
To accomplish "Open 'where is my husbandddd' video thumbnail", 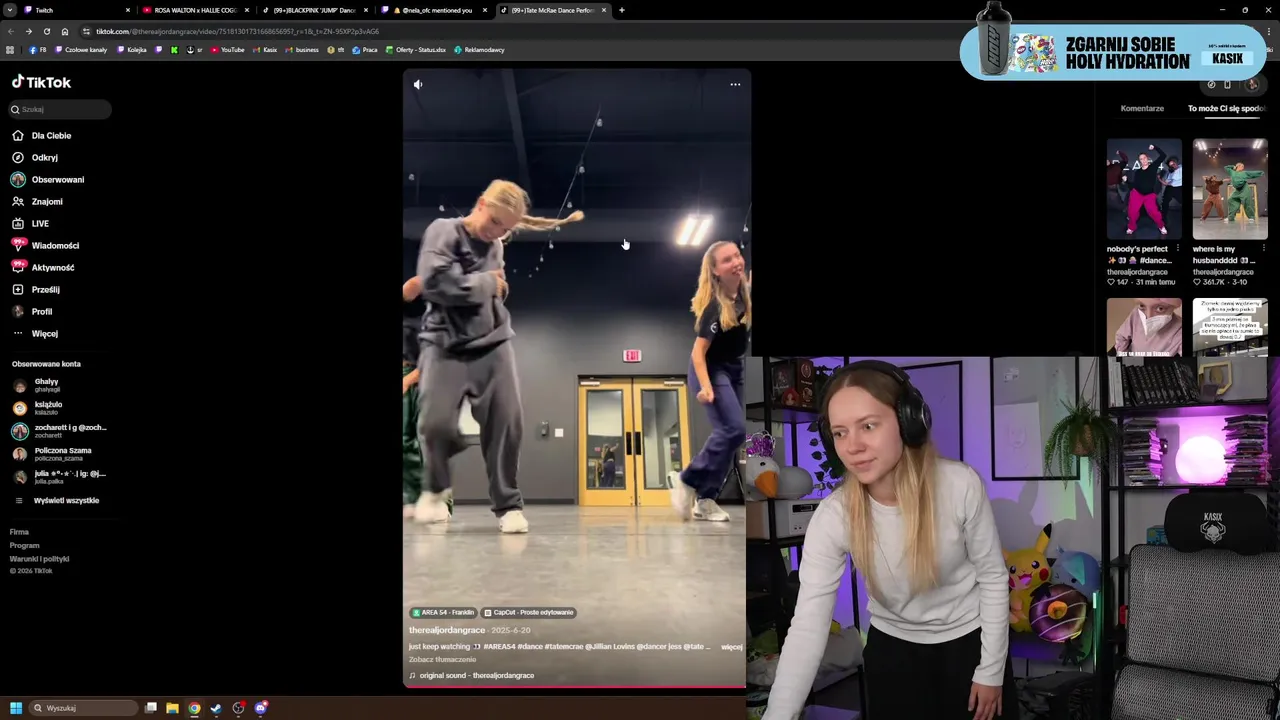I will click(x=1230, y=189).
